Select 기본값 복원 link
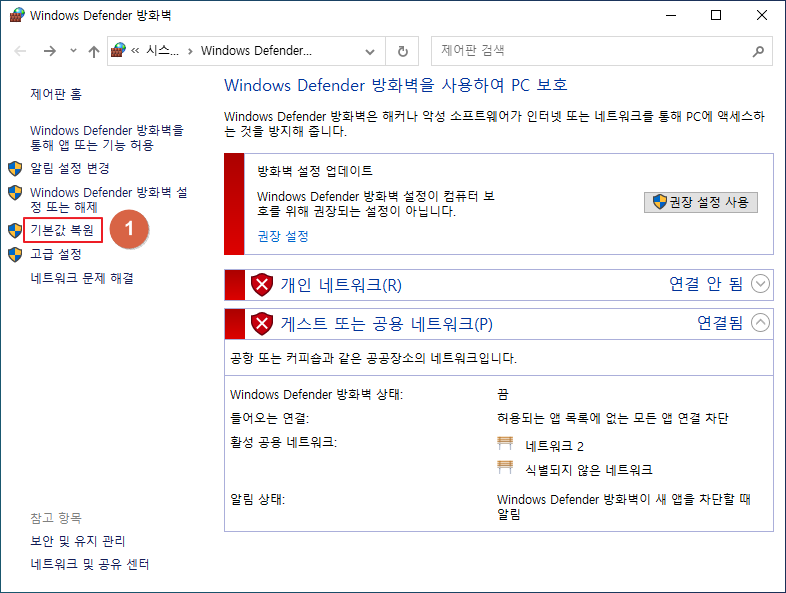The image size is (786, 593). (62, 230)
